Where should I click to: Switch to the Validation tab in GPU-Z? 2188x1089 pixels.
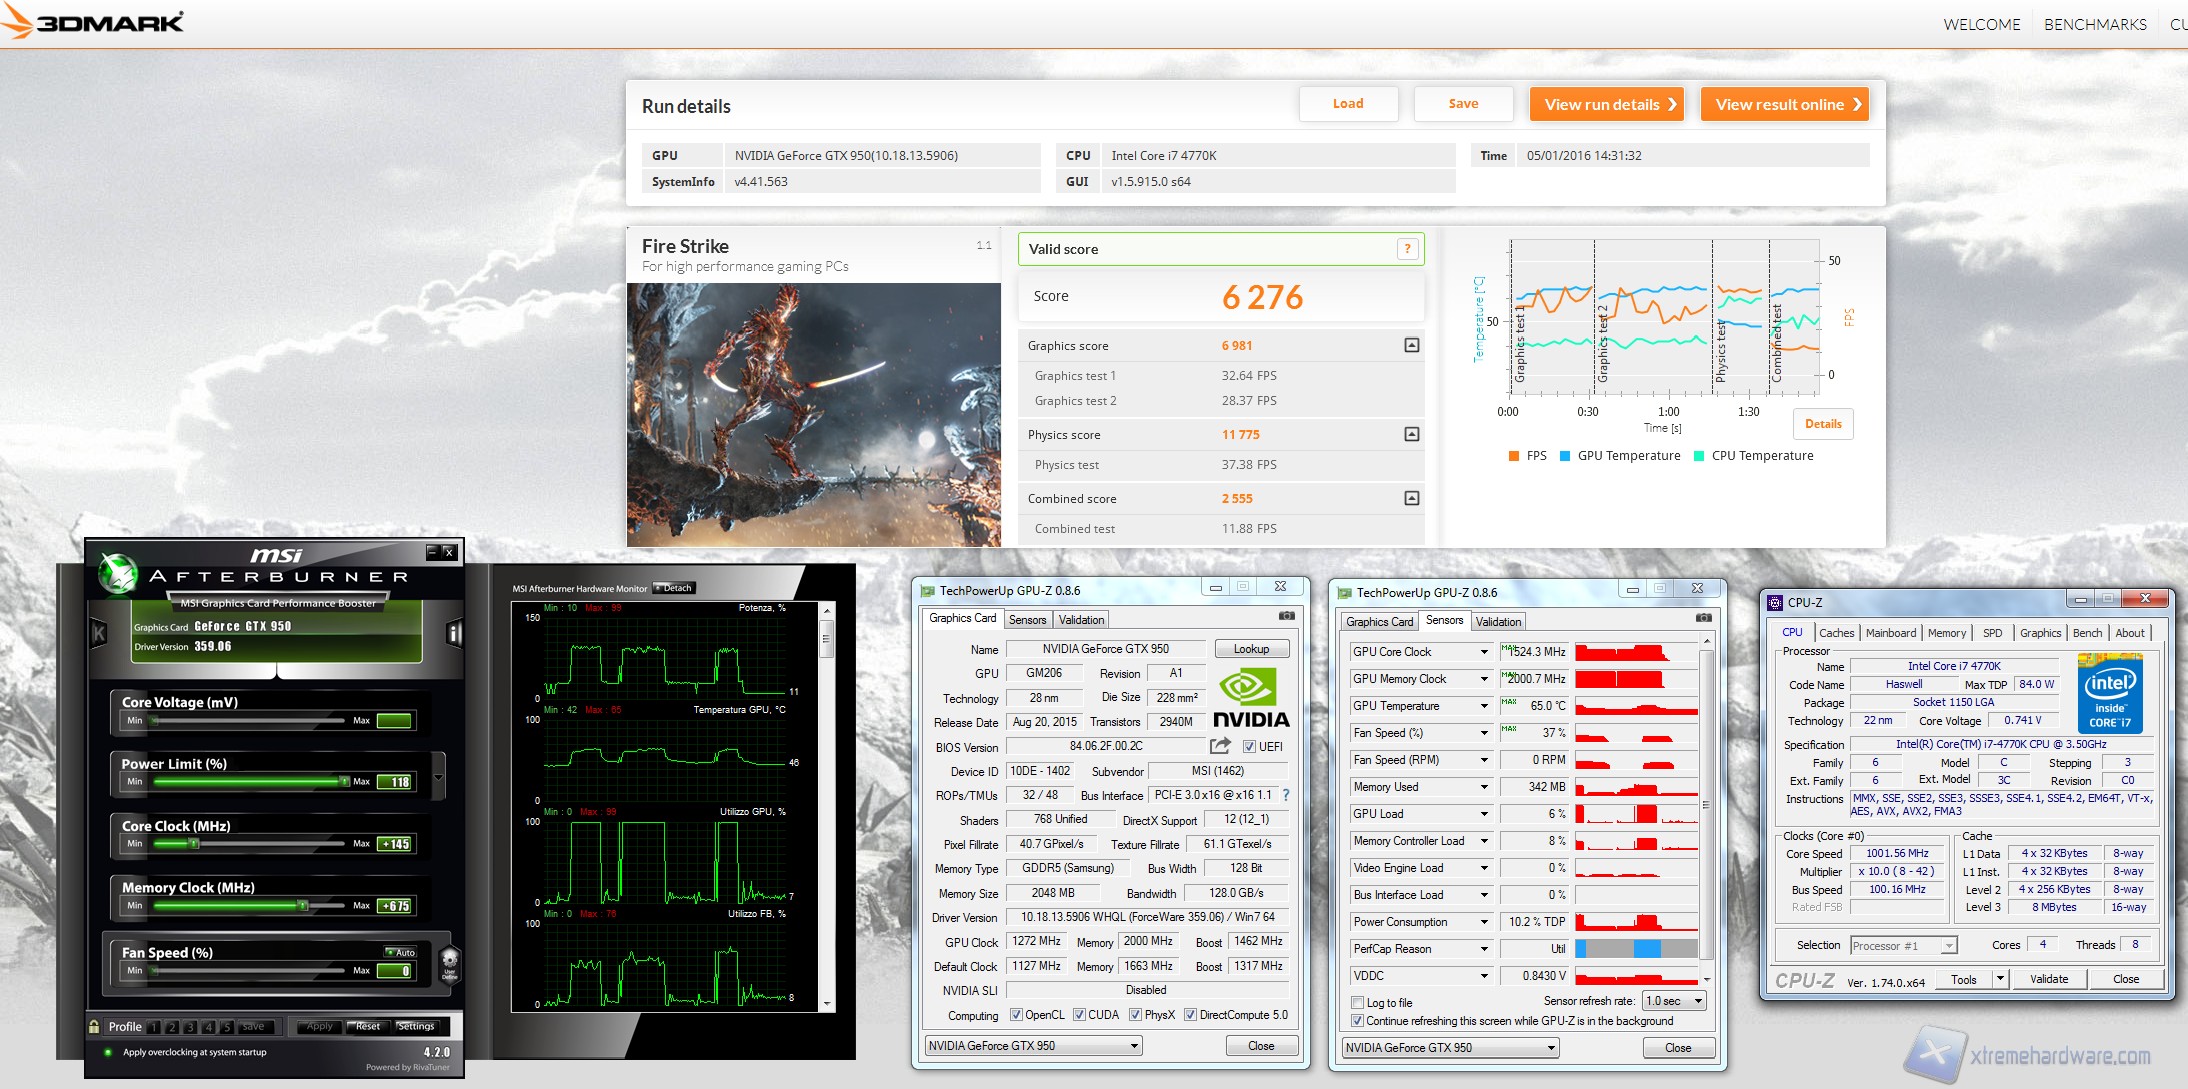[1080, 619]
